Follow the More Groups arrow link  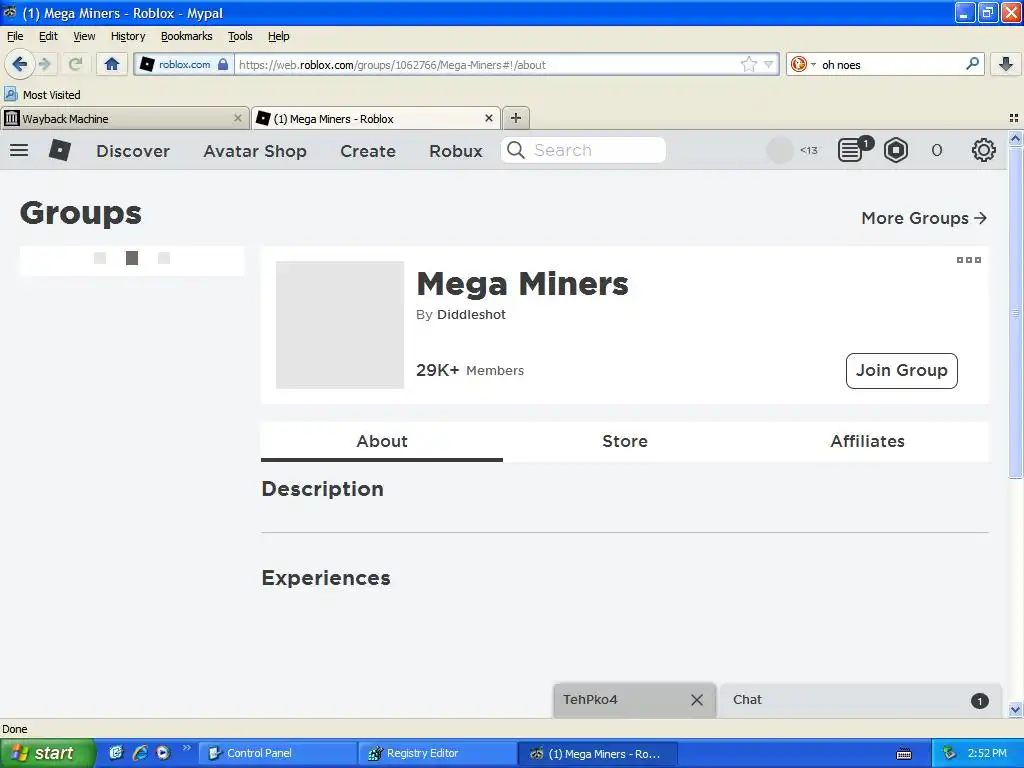click(923, 218)
